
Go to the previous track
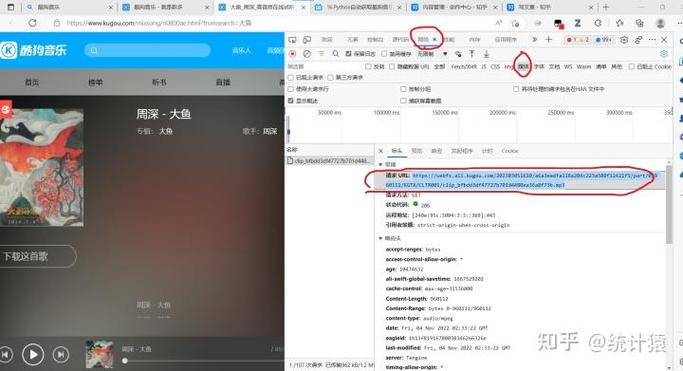point(6,355)
